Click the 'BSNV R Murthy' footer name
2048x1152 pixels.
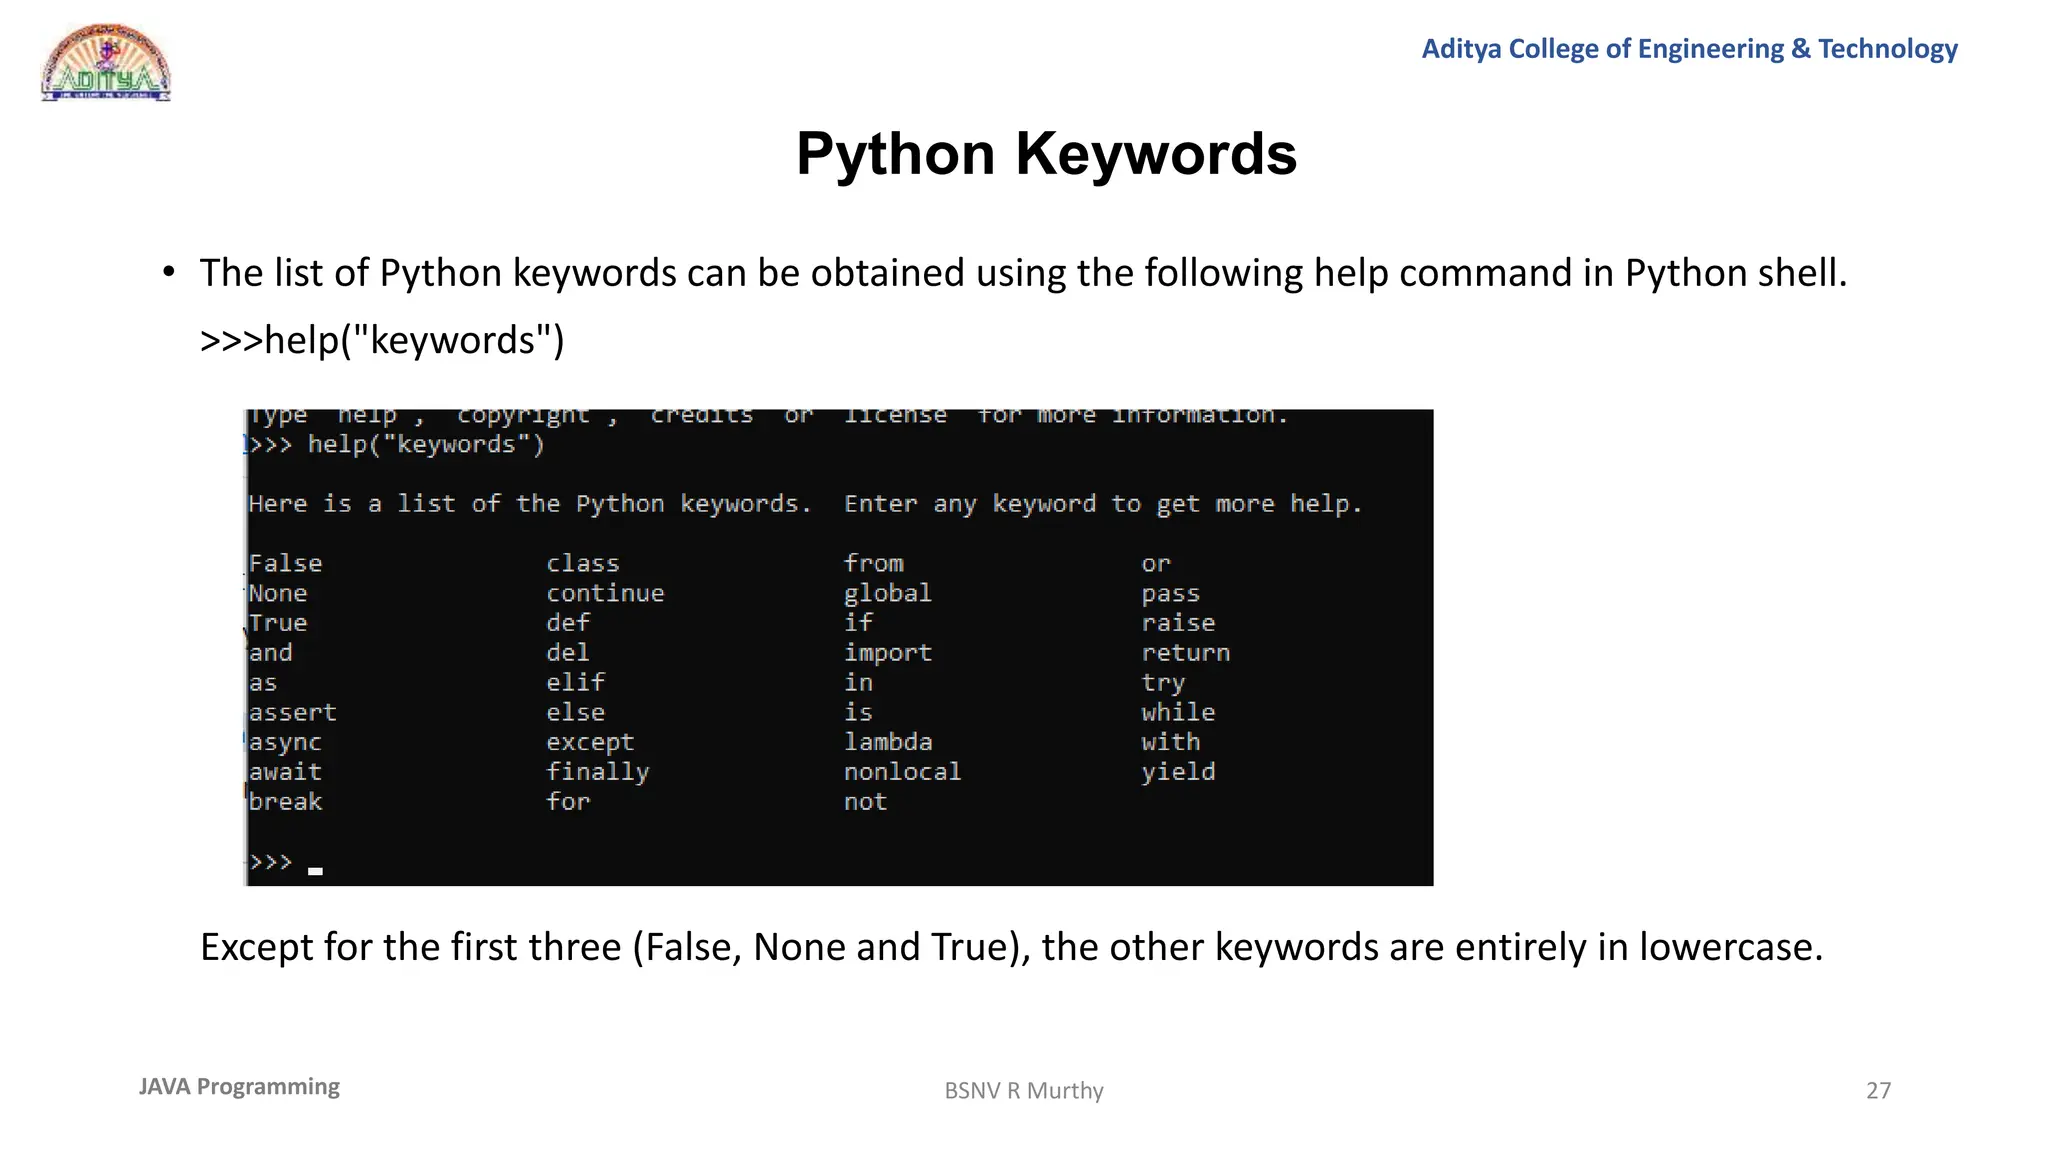pyautogui.click(x=1024, y=1091)
